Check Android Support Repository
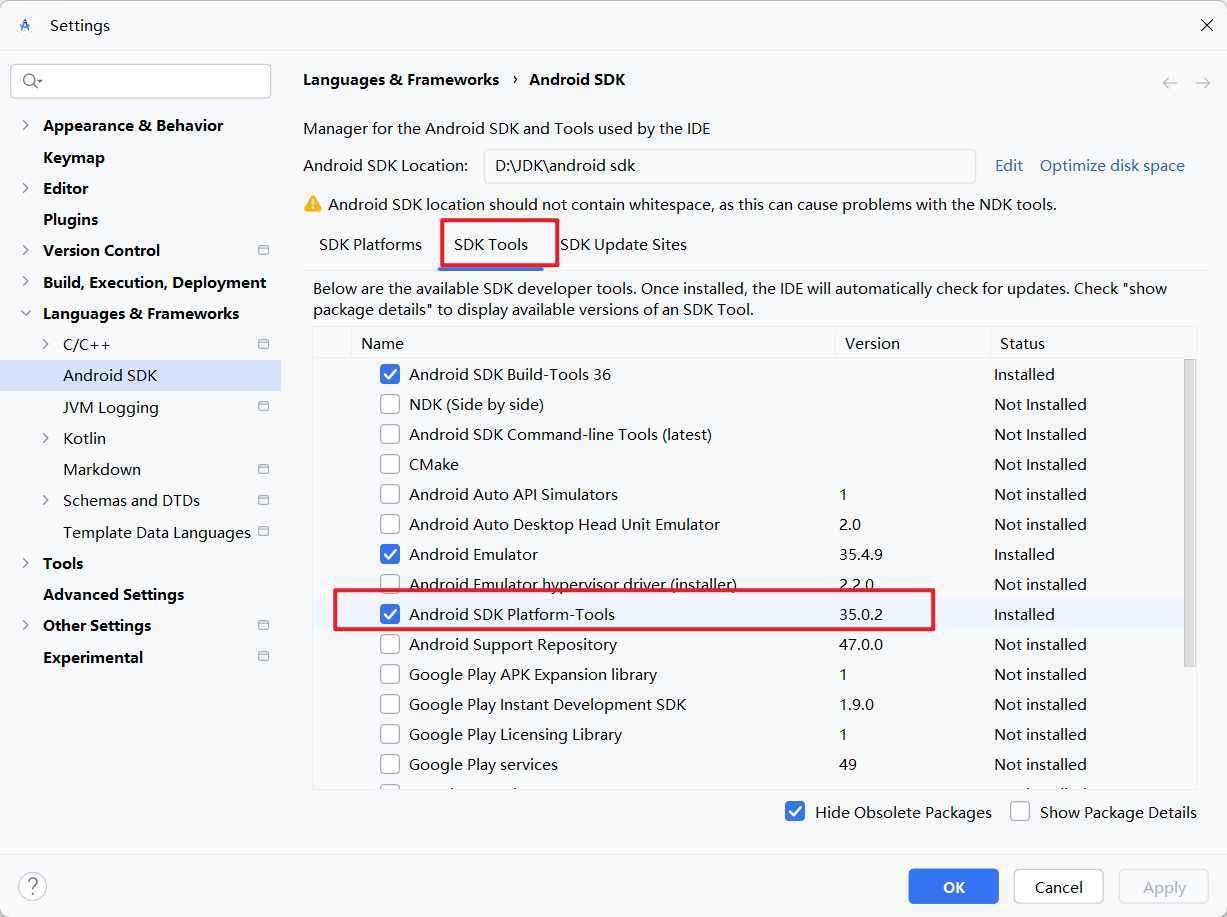 point(390,644)
